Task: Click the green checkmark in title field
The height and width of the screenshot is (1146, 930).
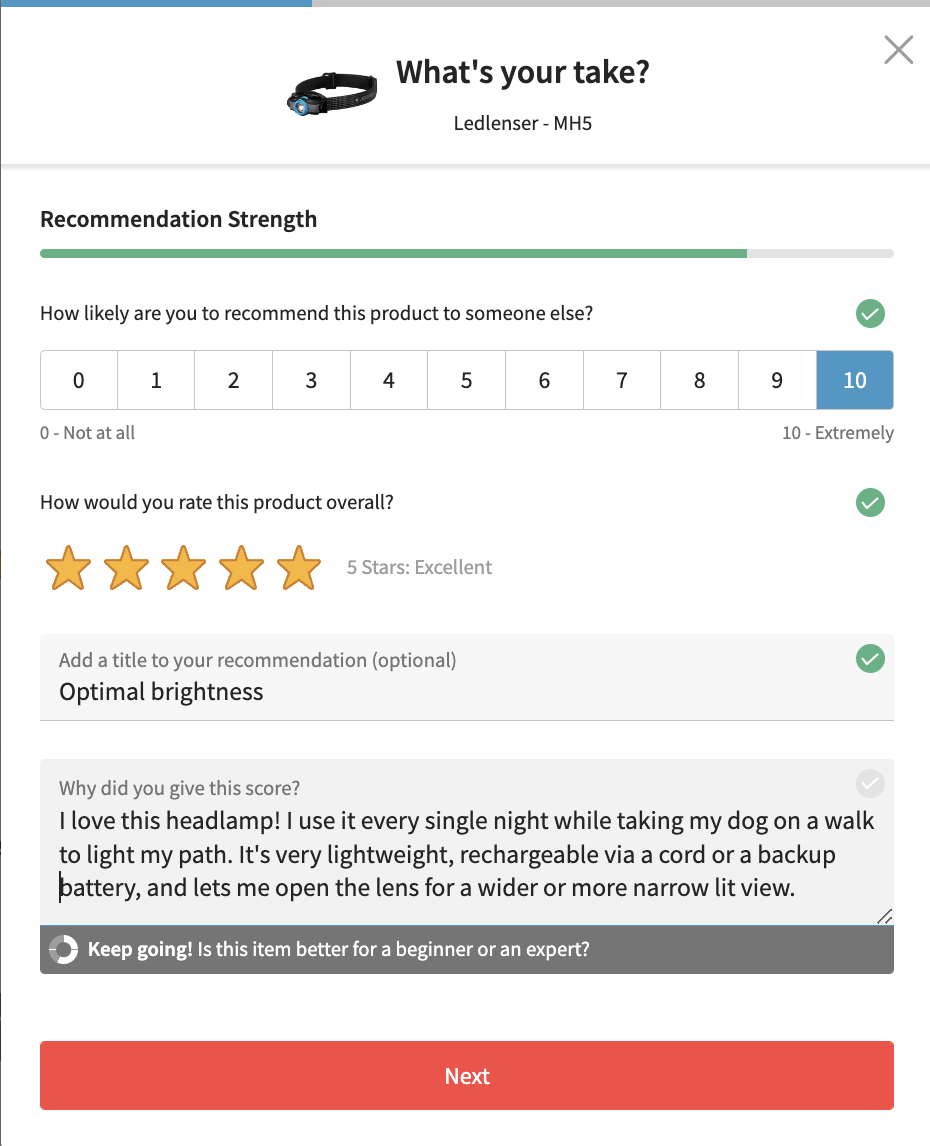Action: [x=870, y=659]
